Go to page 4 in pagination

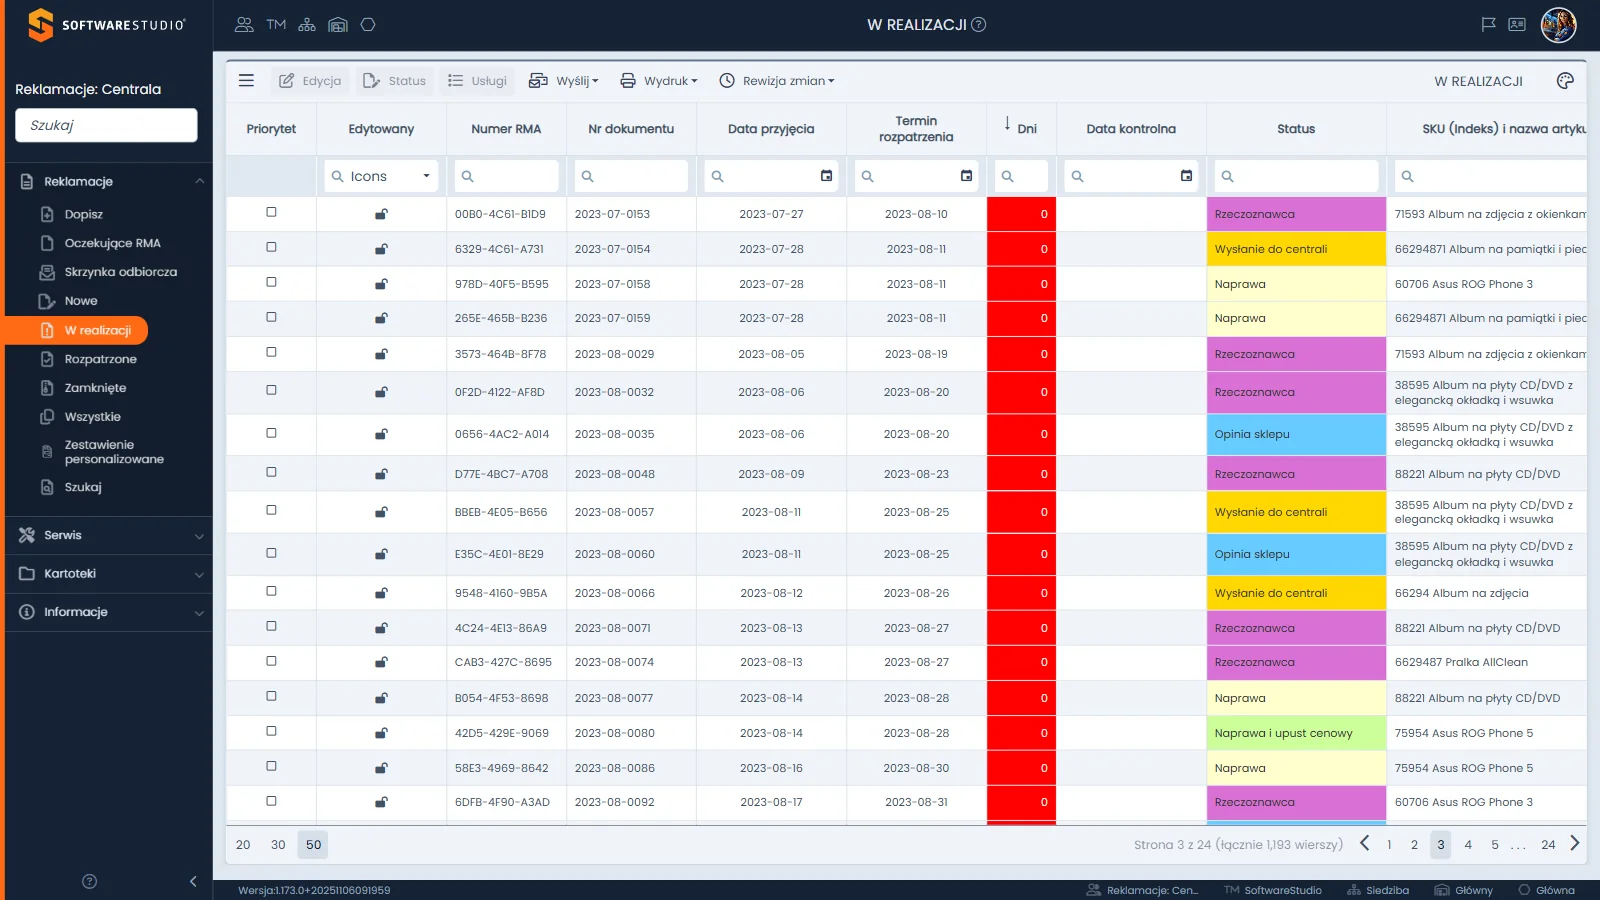[1468, 844]
